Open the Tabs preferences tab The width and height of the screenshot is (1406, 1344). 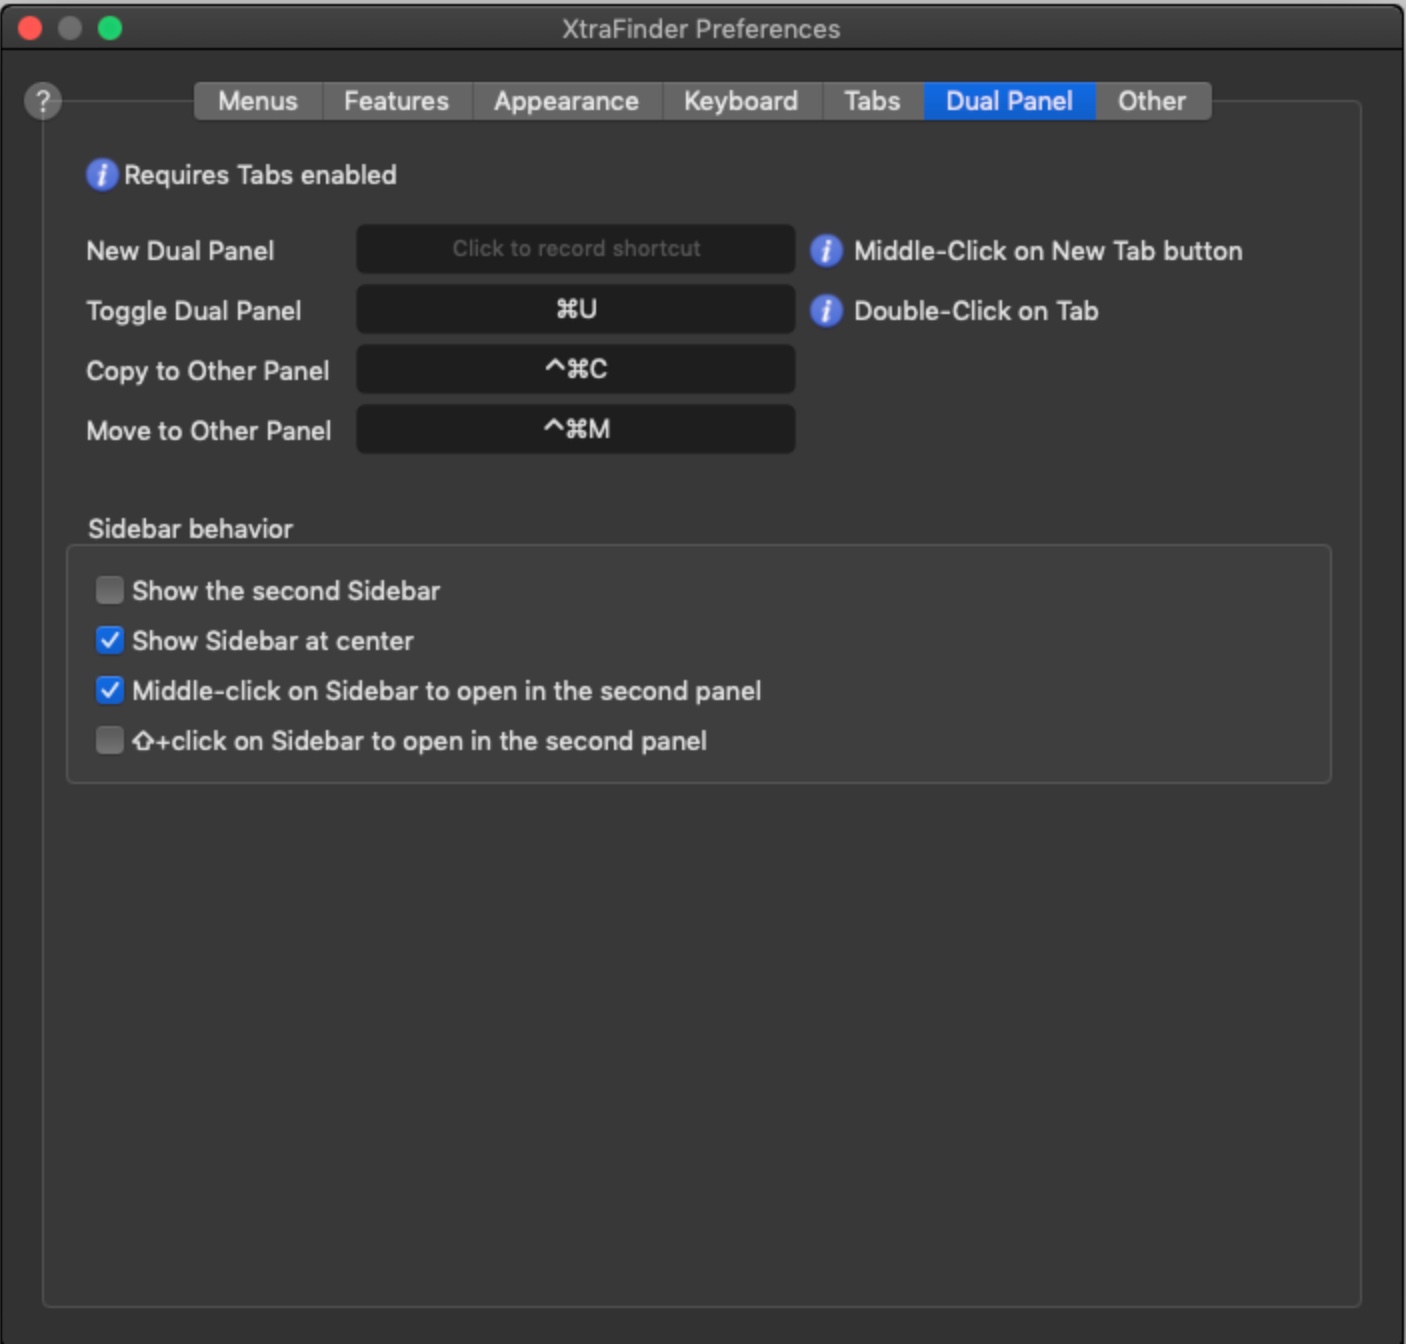pyautogui.click(x=872, y=101)
